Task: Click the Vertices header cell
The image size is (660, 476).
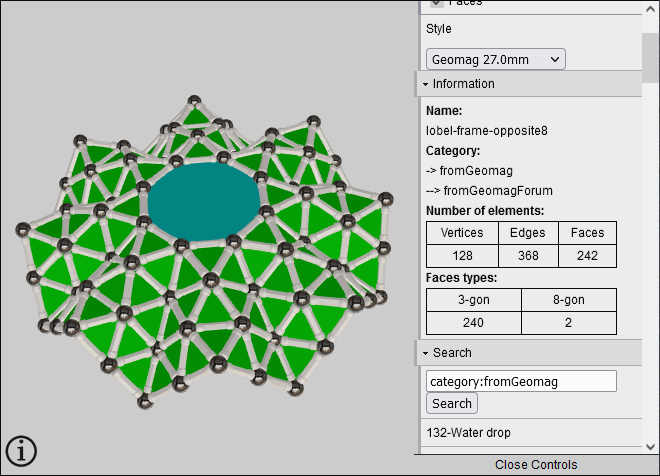Action: (x=462, y=233)
